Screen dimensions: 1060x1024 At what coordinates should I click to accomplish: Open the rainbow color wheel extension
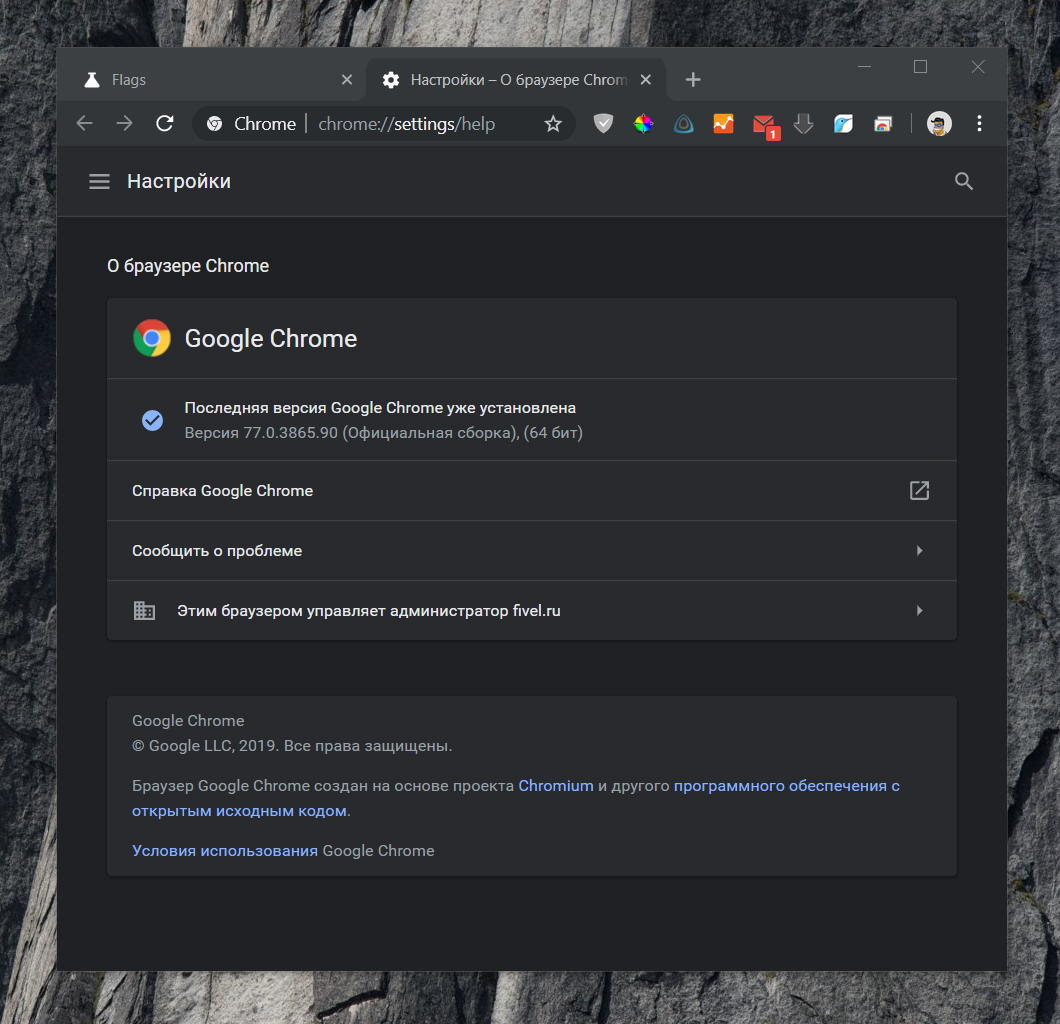tap(643, 124)
